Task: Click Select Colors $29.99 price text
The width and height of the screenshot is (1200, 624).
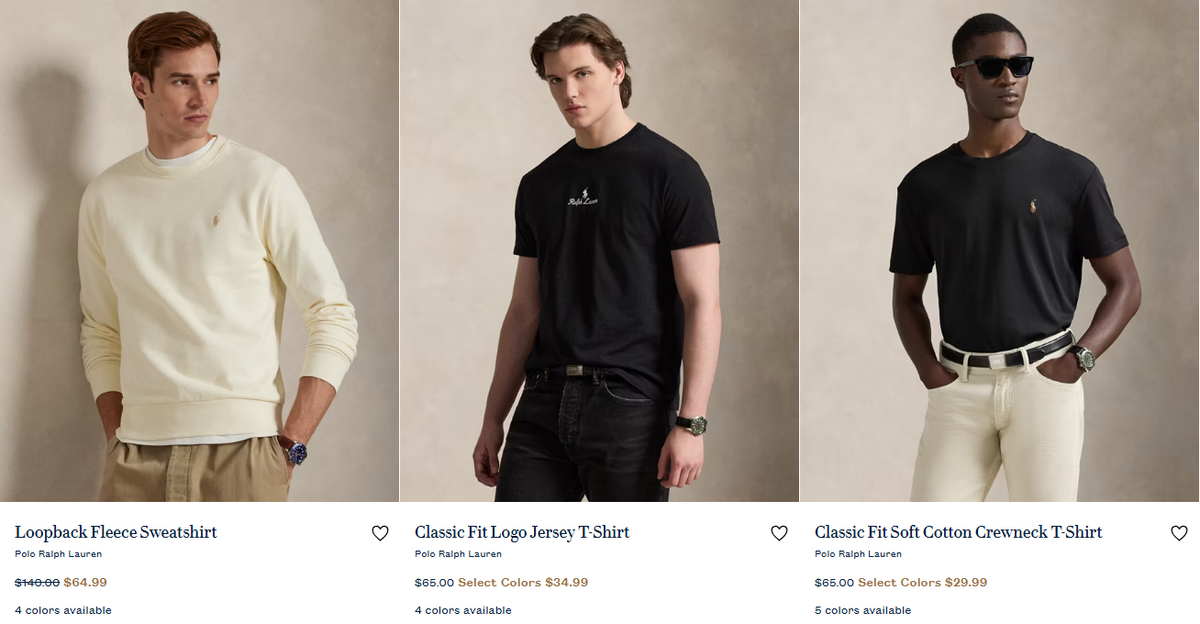Action: click(923, 582)
